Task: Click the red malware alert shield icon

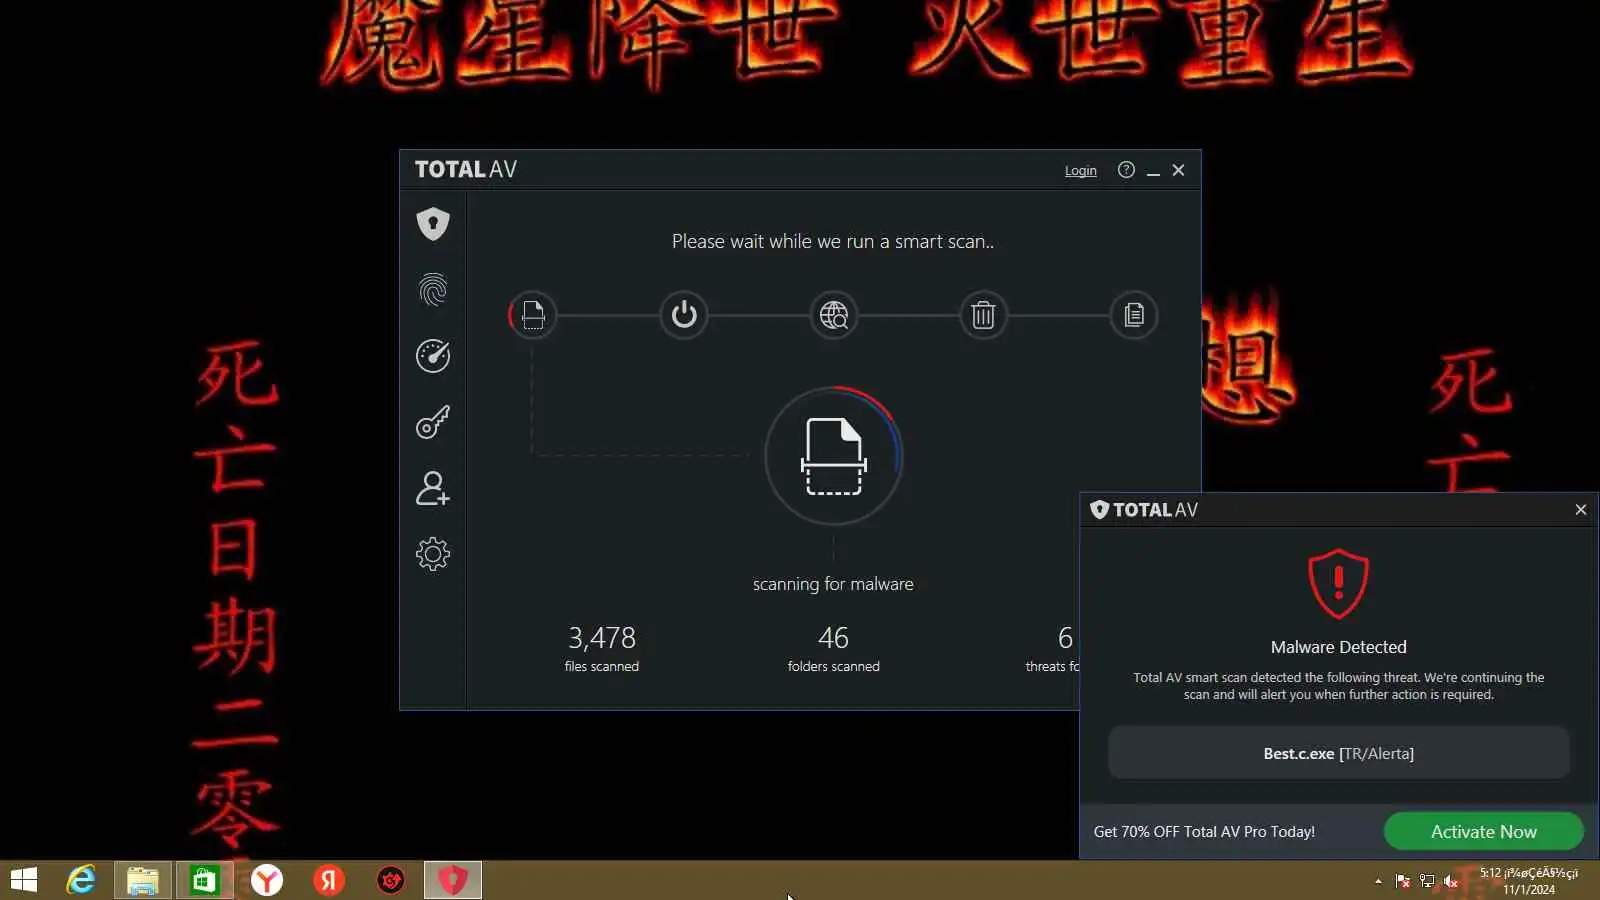Action: [1338, 583]
